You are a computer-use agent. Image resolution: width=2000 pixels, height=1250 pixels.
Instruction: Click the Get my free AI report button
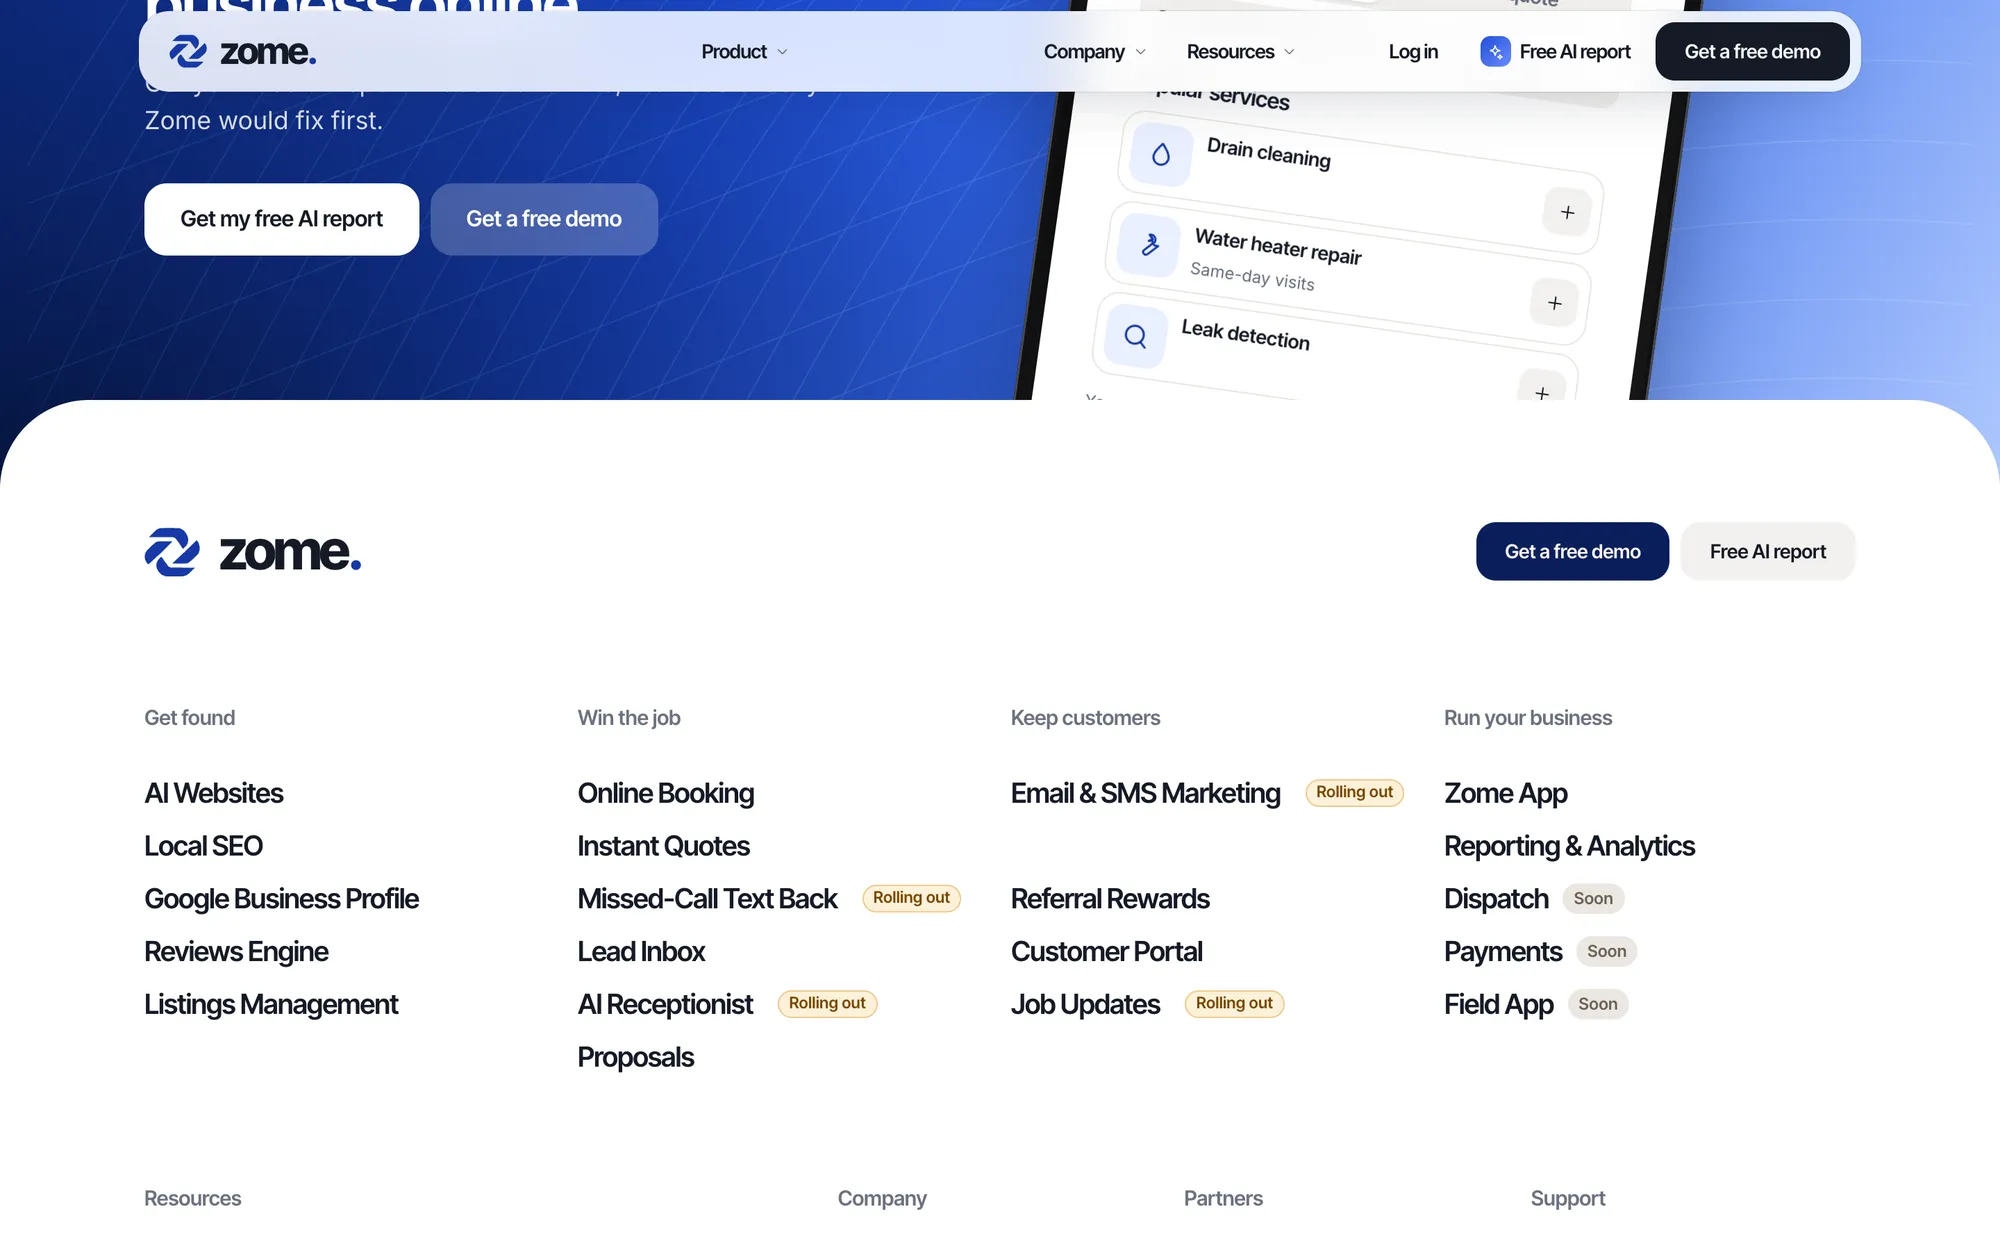coord(282,219)
